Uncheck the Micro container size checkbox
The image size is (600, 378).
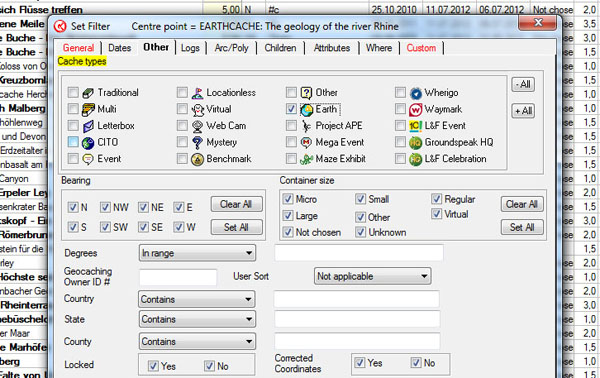[x=288, y=199]
